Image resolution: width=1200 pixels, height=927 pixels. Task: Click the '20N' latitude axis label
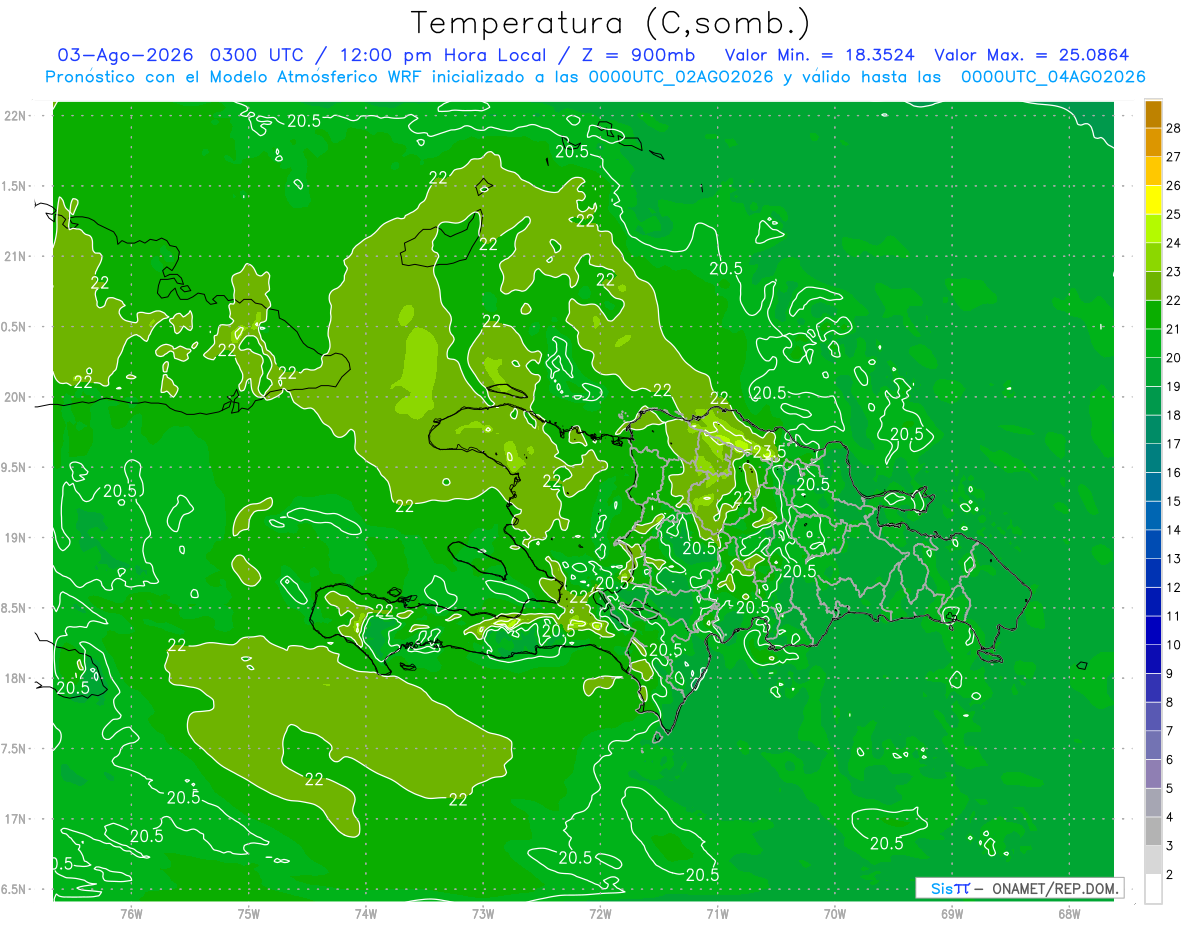coord(17,397)
